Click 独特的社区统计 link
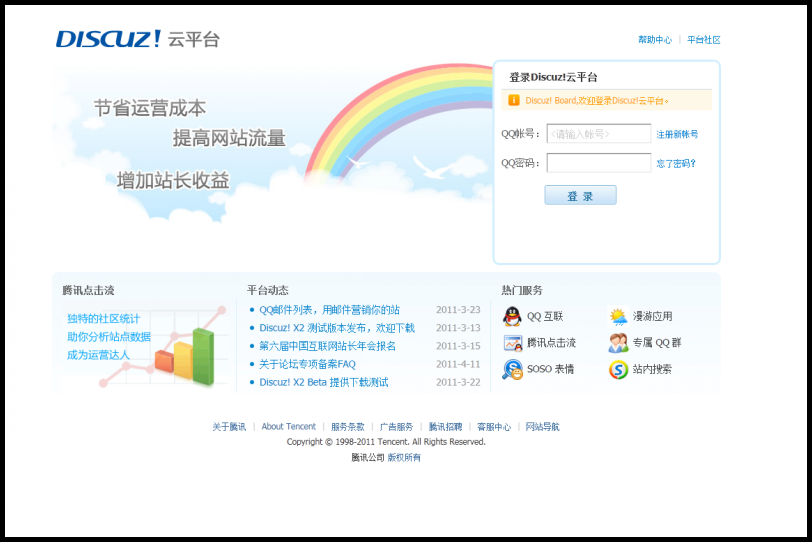The image size is (812, 542). pyautogui.click(x=104, y=318)
